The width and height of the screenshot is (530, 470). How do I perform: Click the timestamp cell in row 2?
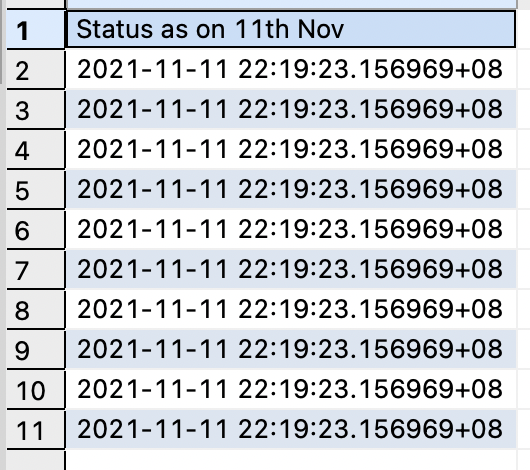(x=291, y=69)
